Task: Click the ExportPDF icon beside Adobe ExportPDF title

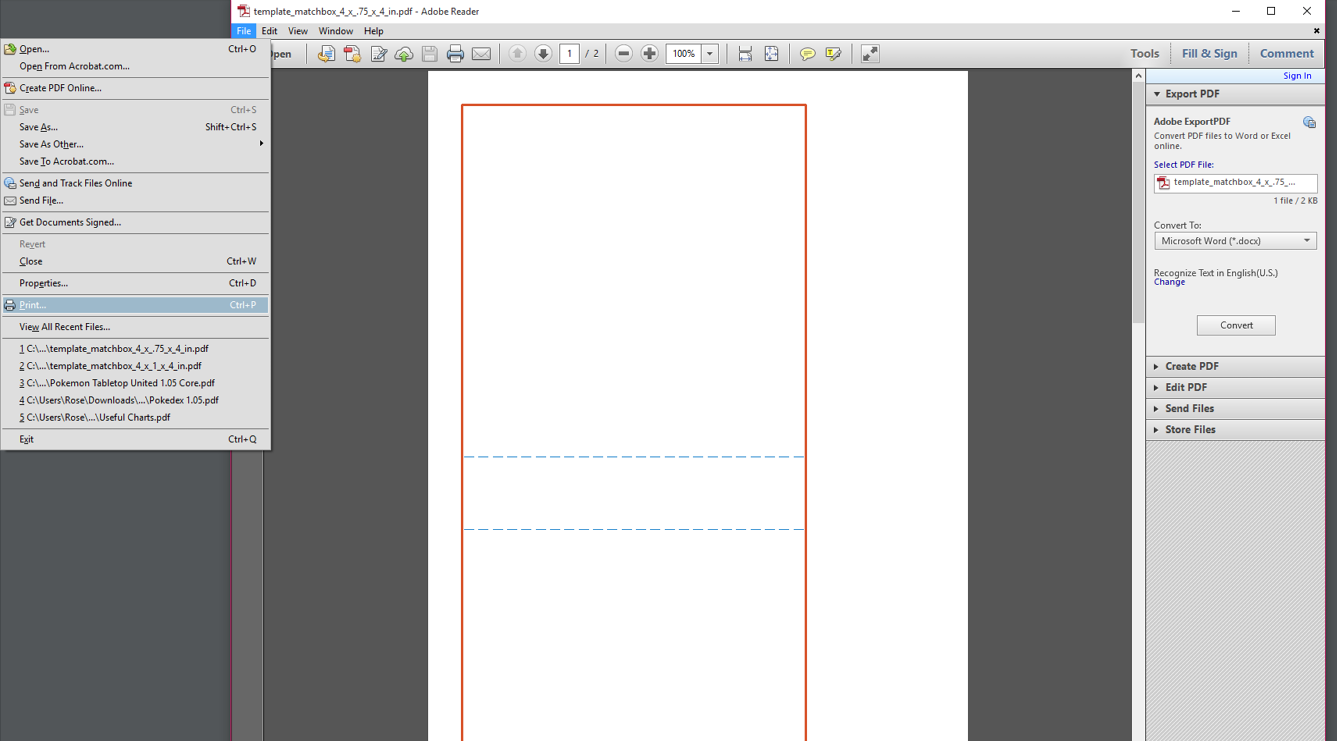Action: click(1309, 122)
